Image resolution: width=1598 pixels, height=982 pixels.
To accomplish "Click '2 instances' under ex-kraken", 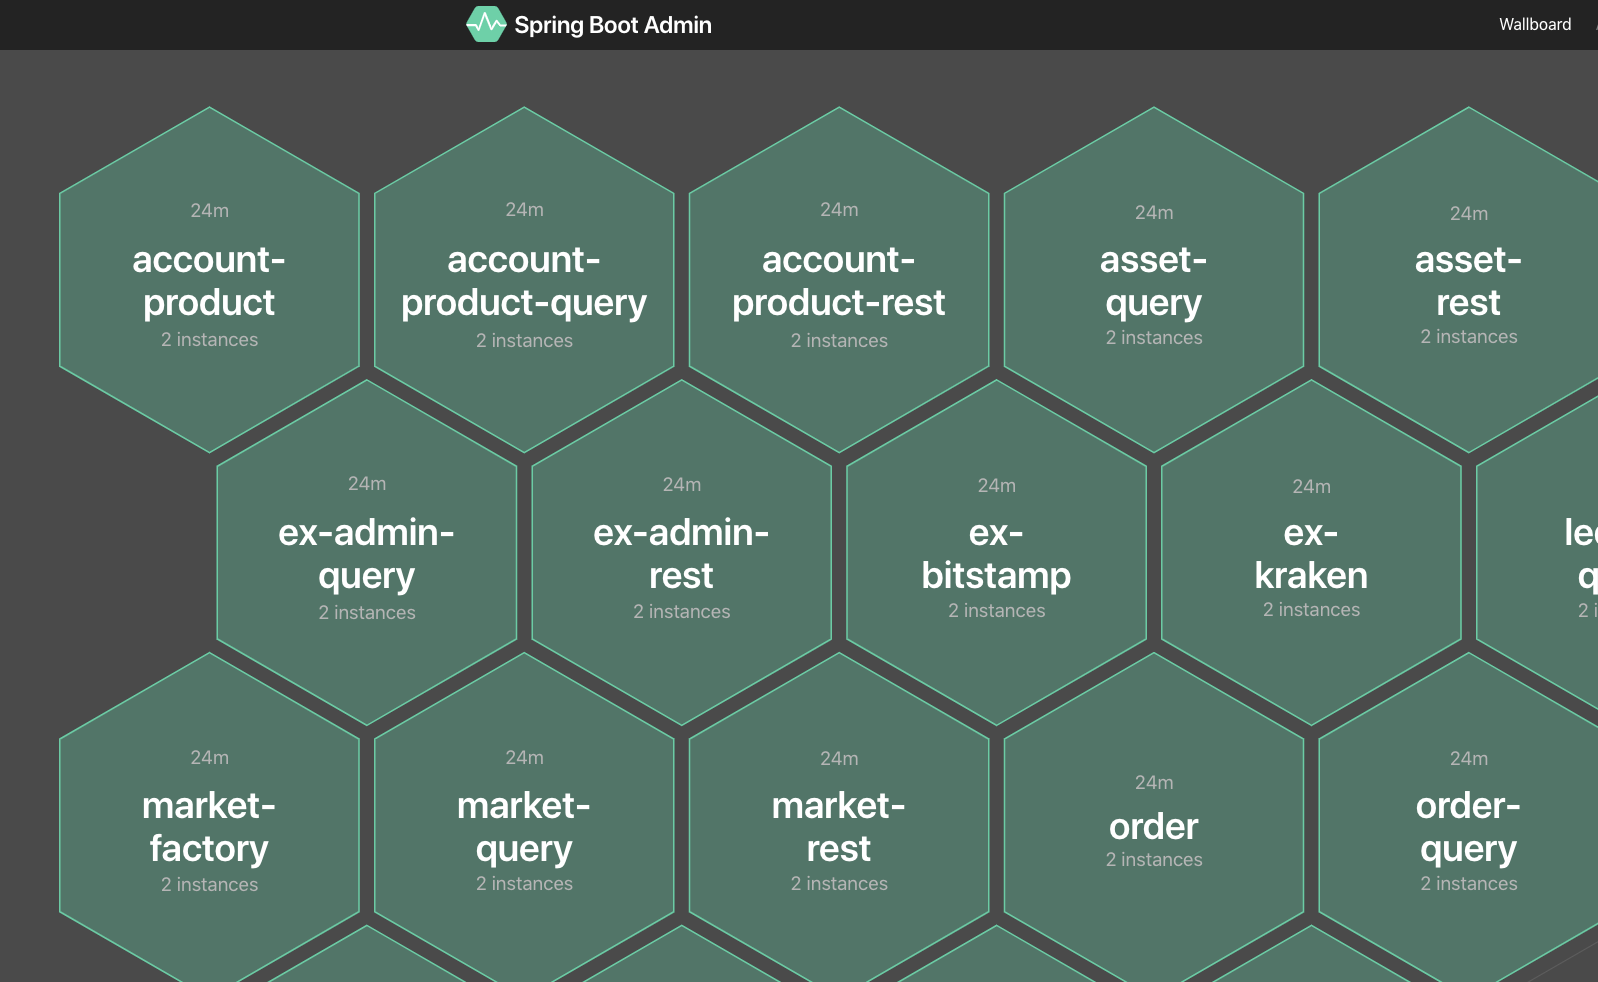I will (x=1311, y=610).
